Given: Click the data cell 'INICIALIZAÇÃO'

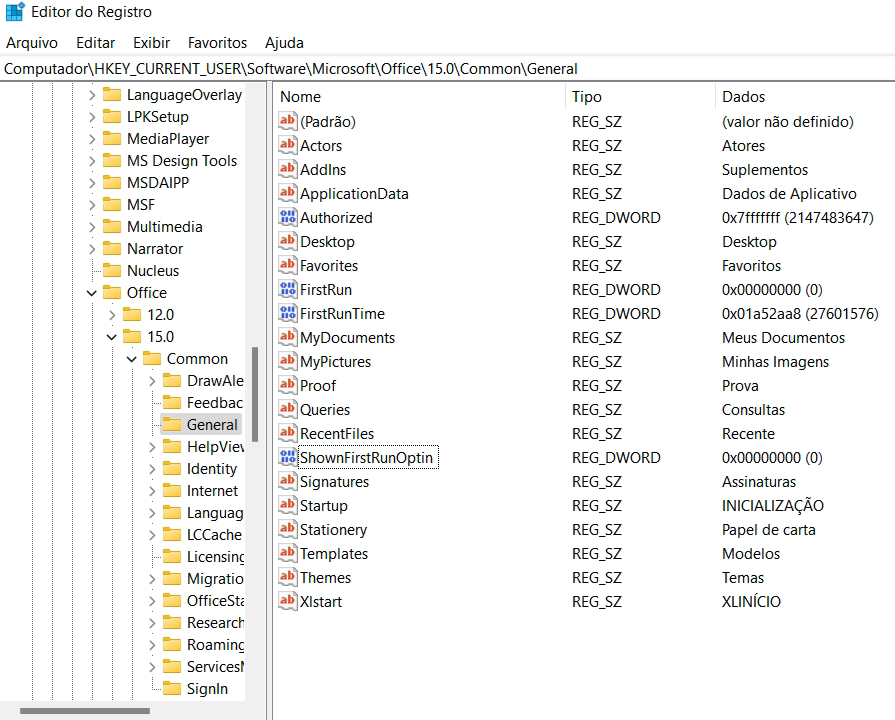Looking at the screenshot, I should point(772,505).
